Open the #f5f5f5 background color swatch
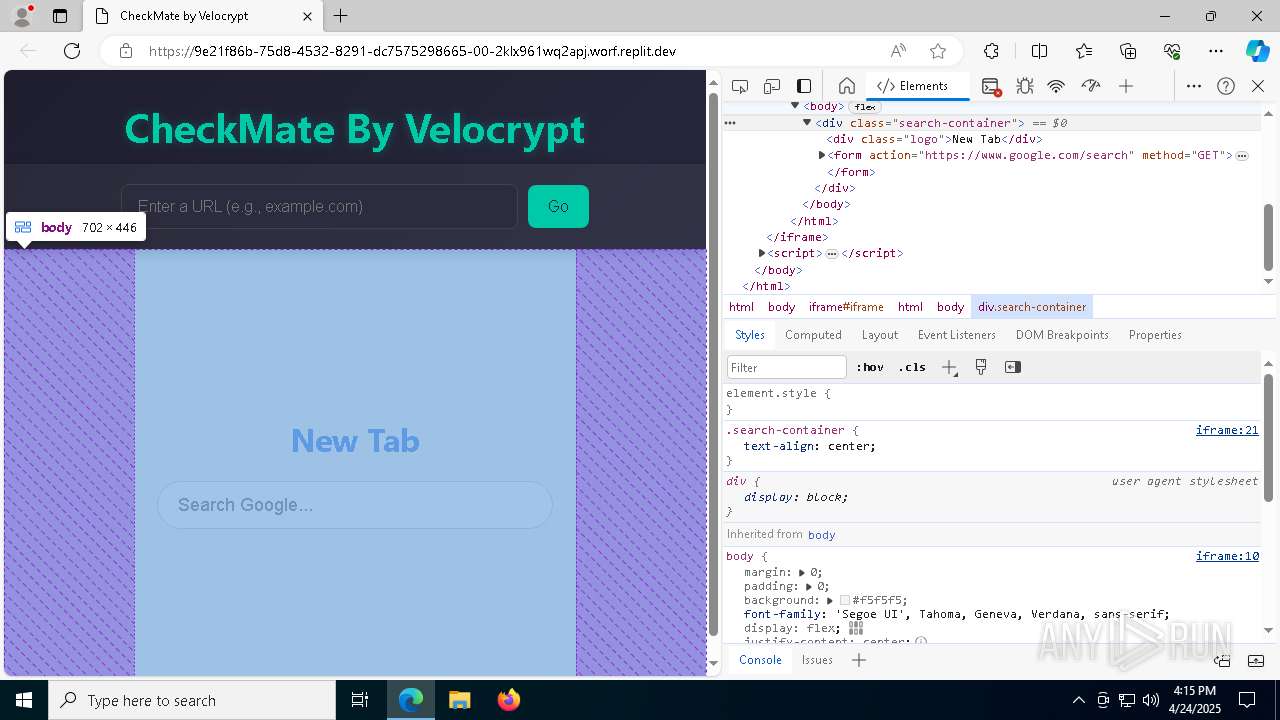The width and height of the screenshot is (1280, 720). [845, 601]
